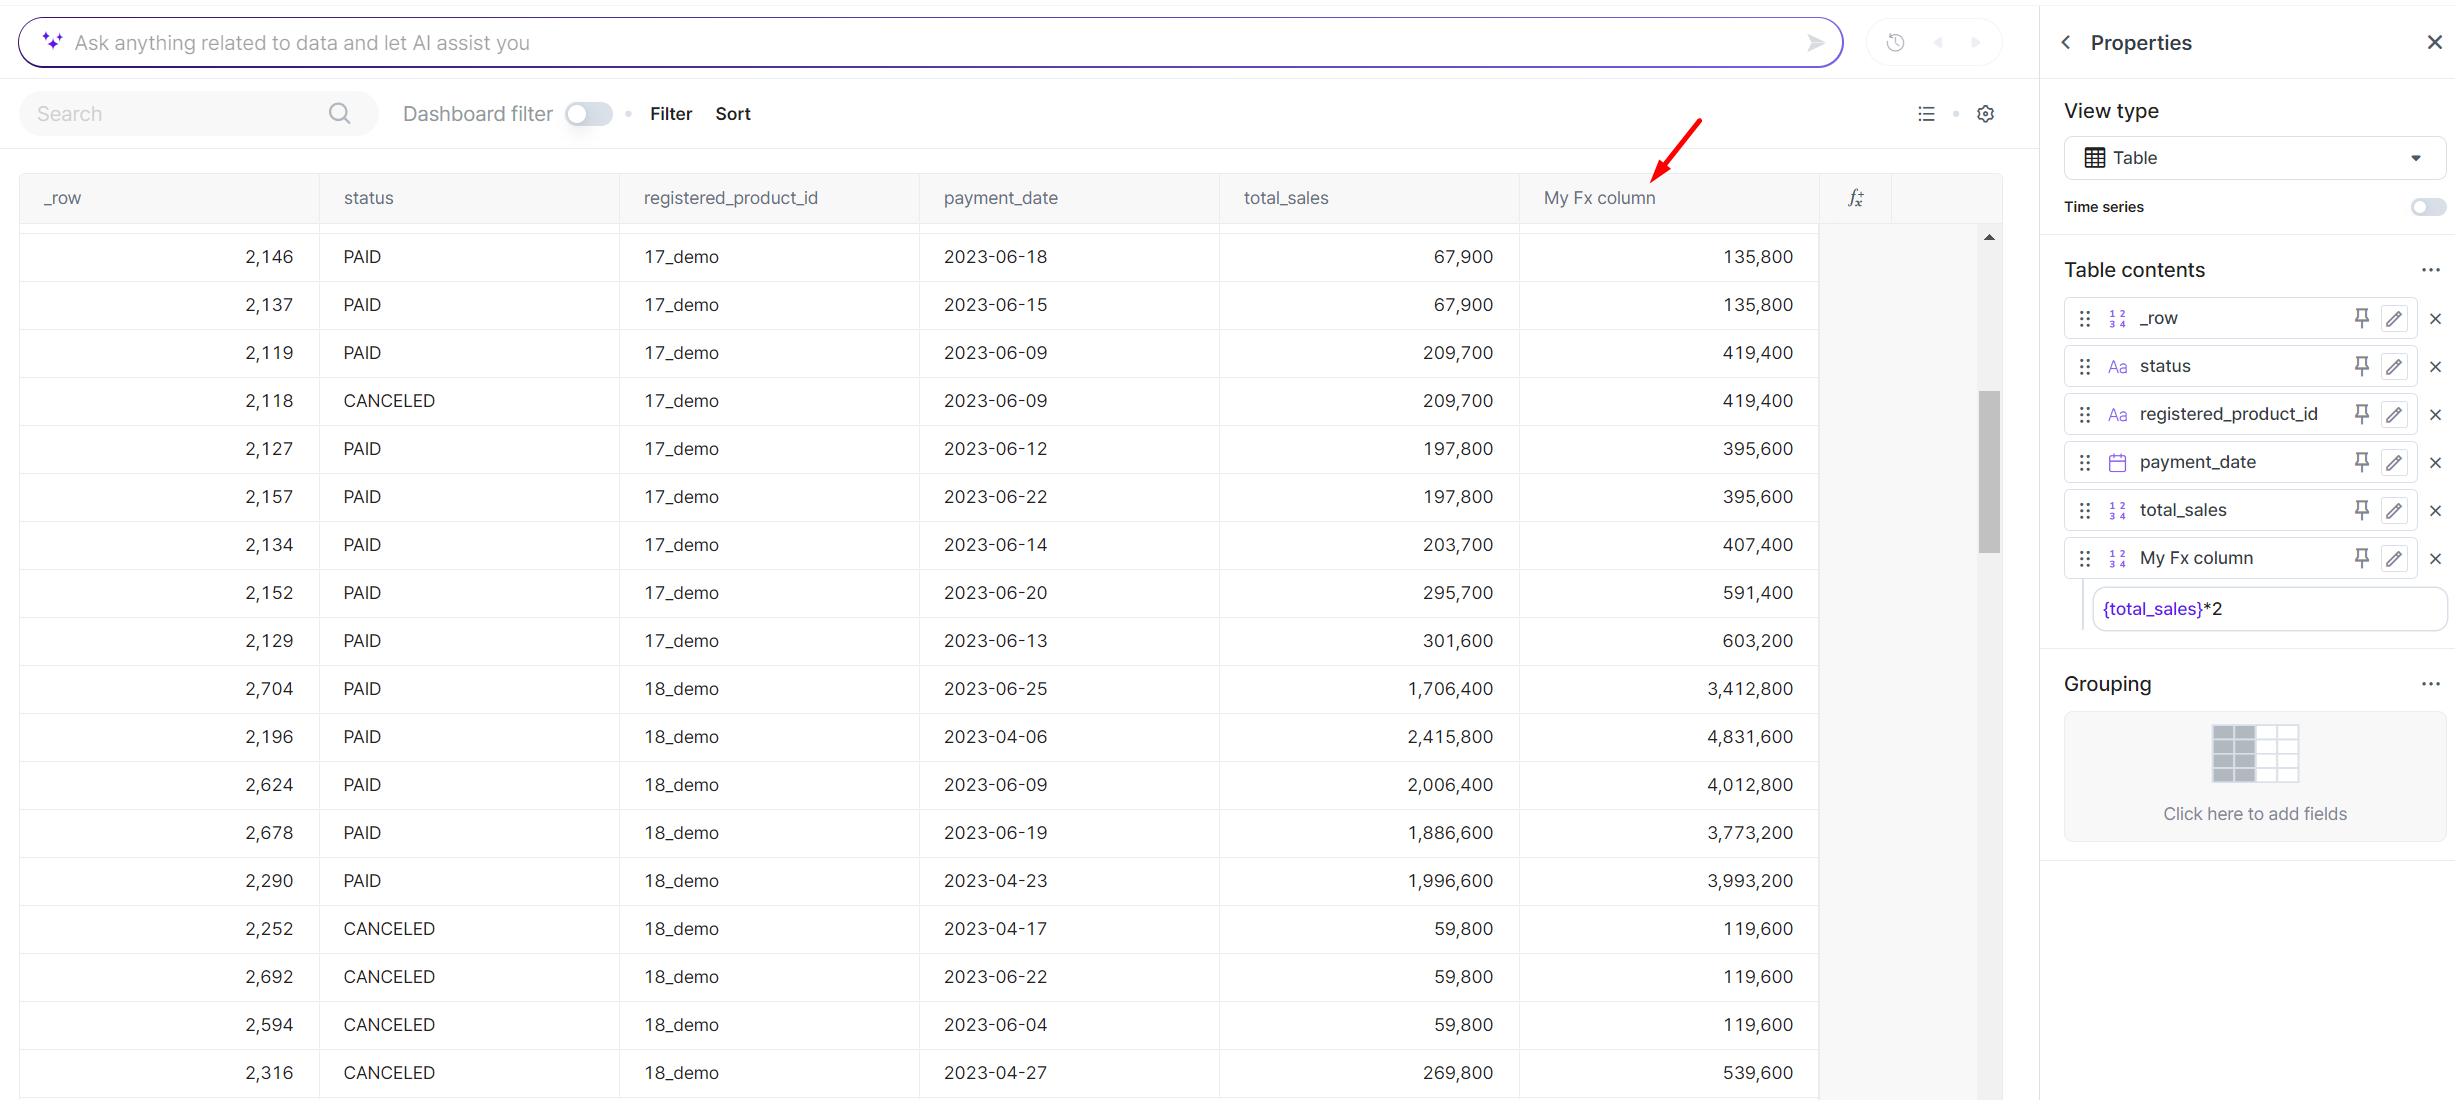Open the Filter option

click(670, 114)
